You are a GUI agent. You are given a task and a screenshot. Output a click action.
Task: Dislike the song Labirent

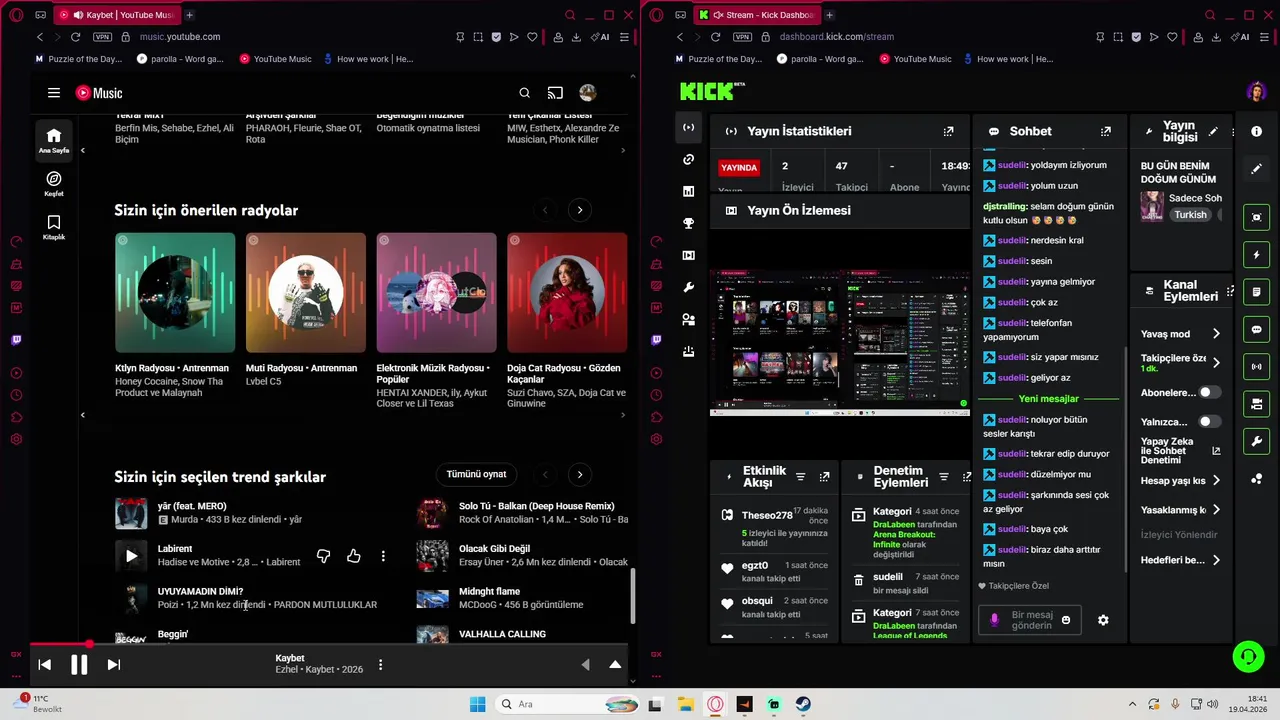point(323,556)
